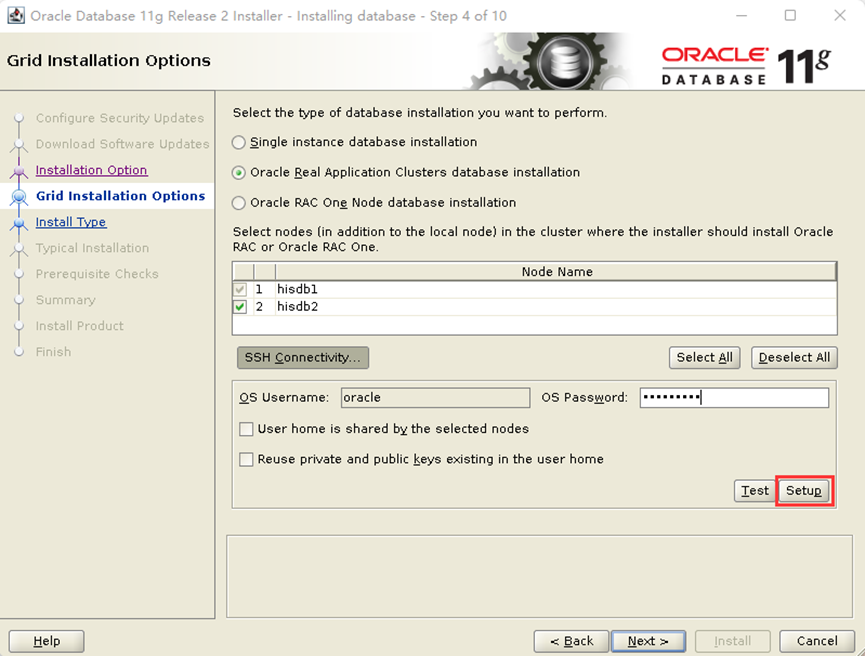865x656 pixels.
Task: Focus the OS Password field
Action: (x=734, y=398)
